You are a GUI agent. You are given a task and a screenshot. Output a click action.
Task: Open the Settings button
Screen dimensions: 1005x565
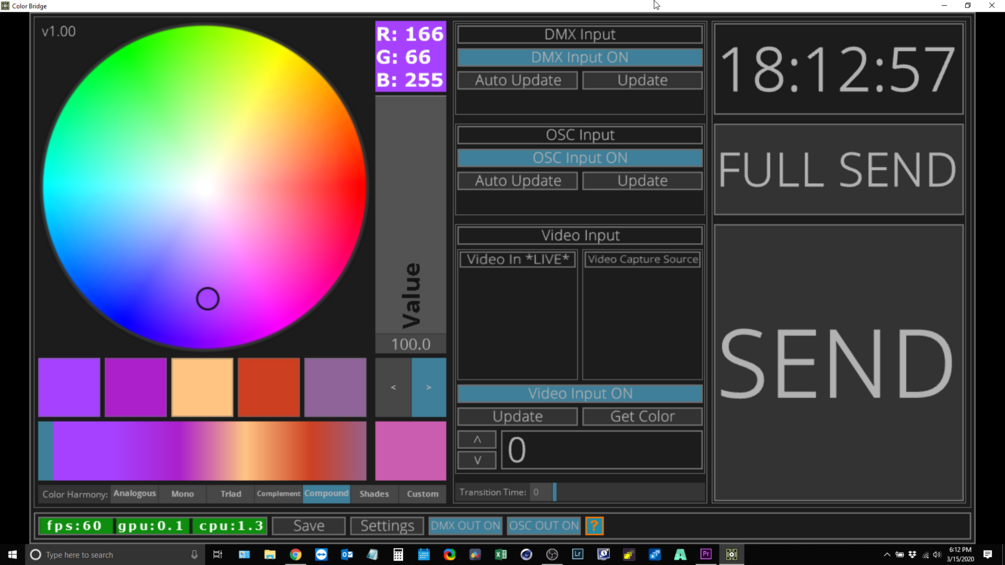point(387,526)
